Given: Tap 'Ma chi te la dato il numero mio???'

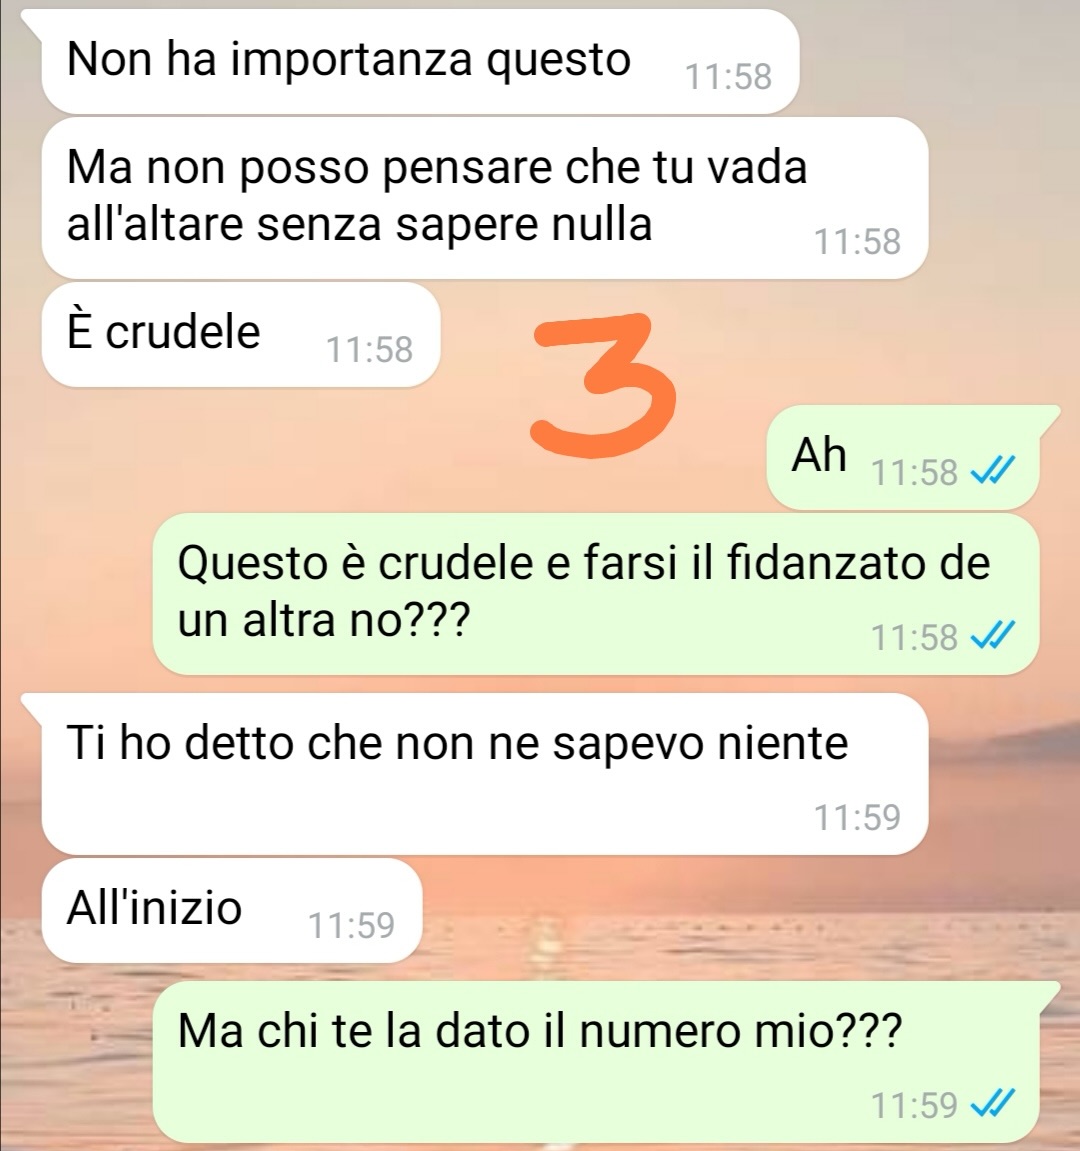Looking at the screenshot, I should (596, 1061).
